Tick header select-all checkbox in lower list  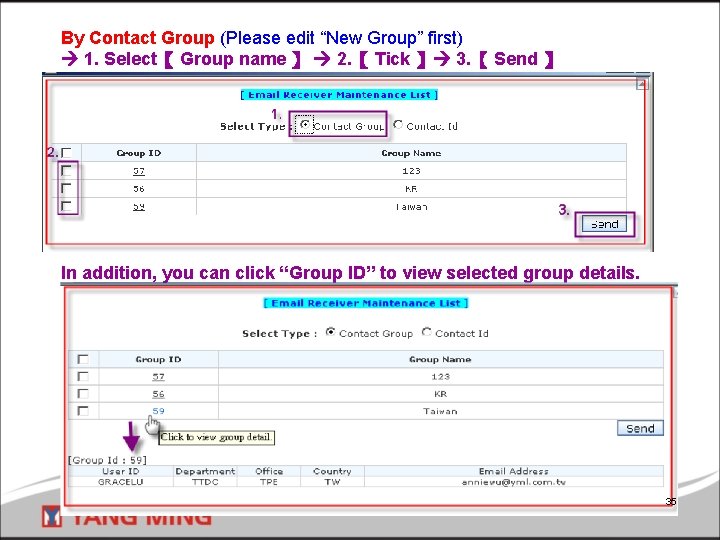coord(83,359)
